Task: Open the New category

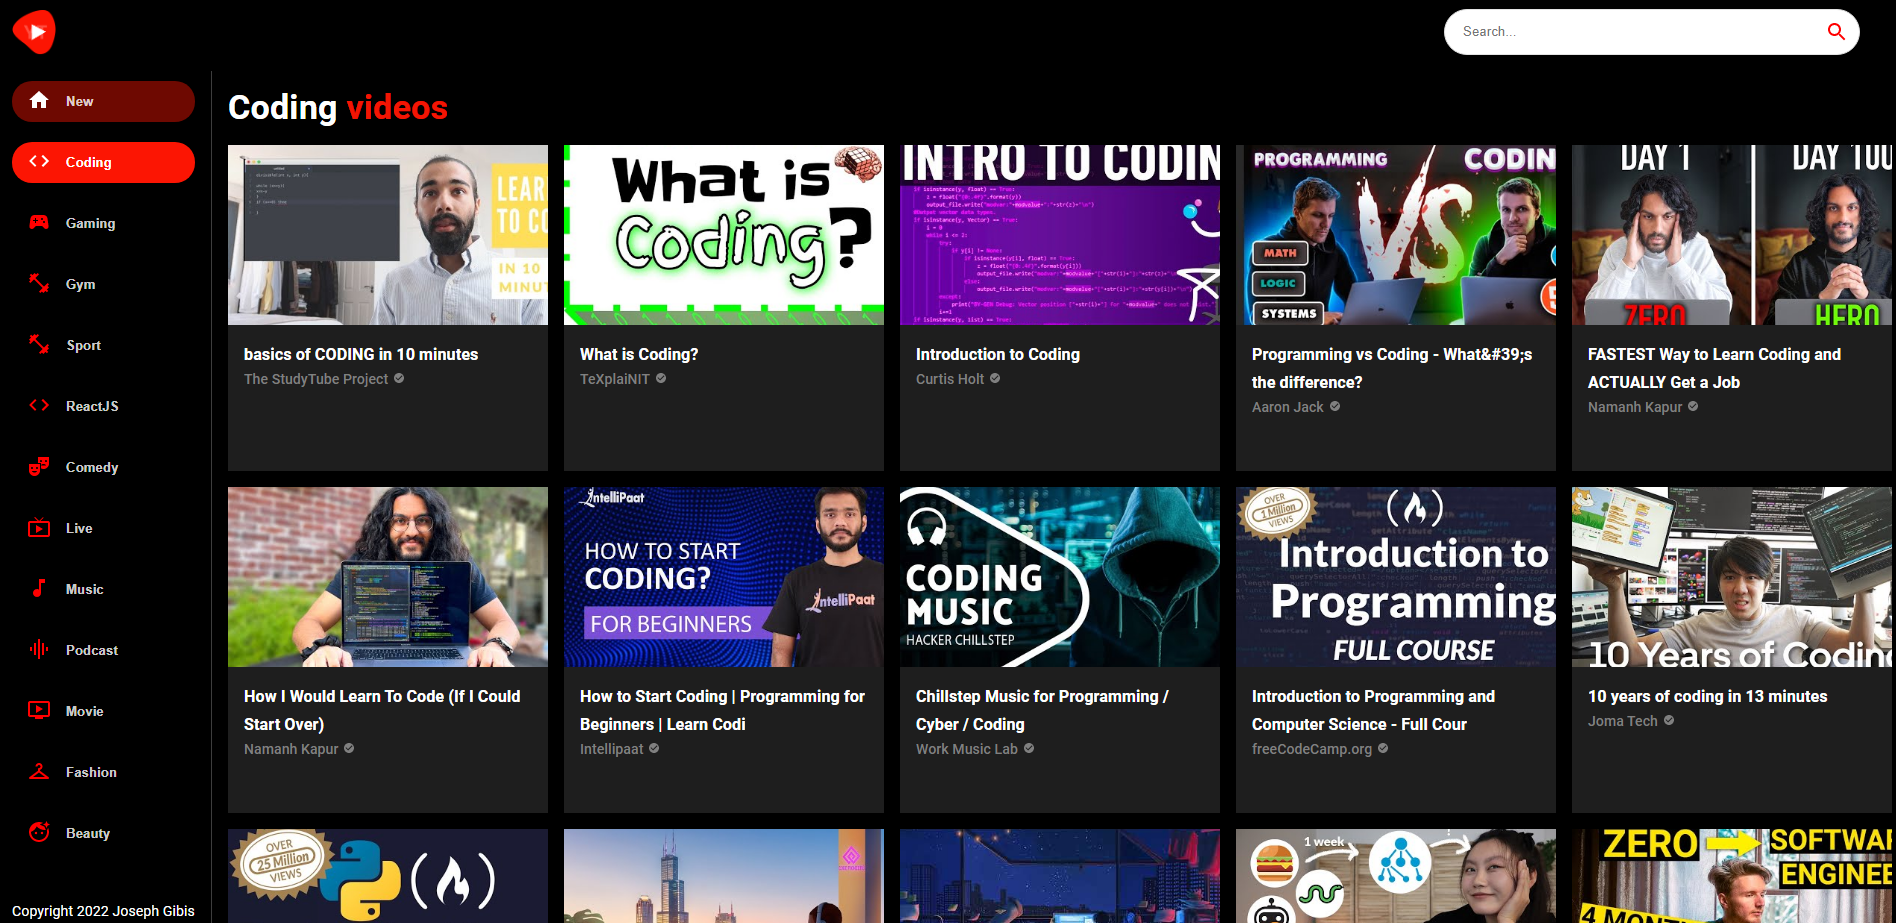Action: (103, 101)
